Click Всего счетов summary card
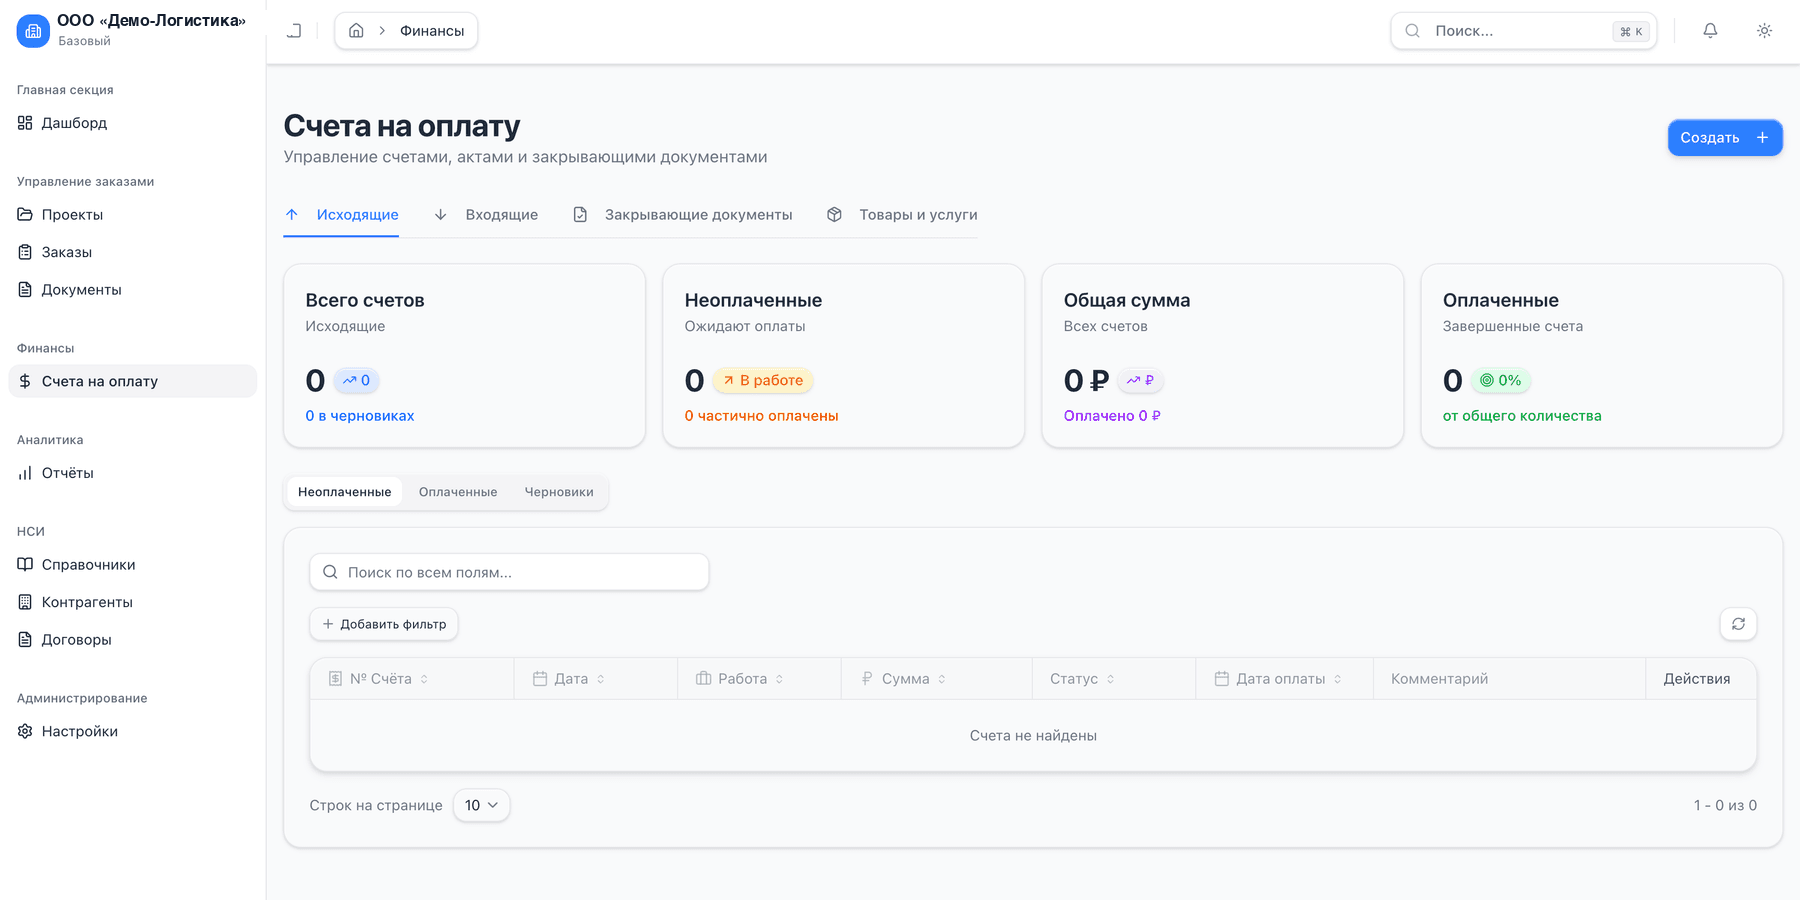This screenshot has width=1800, height=900. tap(464, 356)
